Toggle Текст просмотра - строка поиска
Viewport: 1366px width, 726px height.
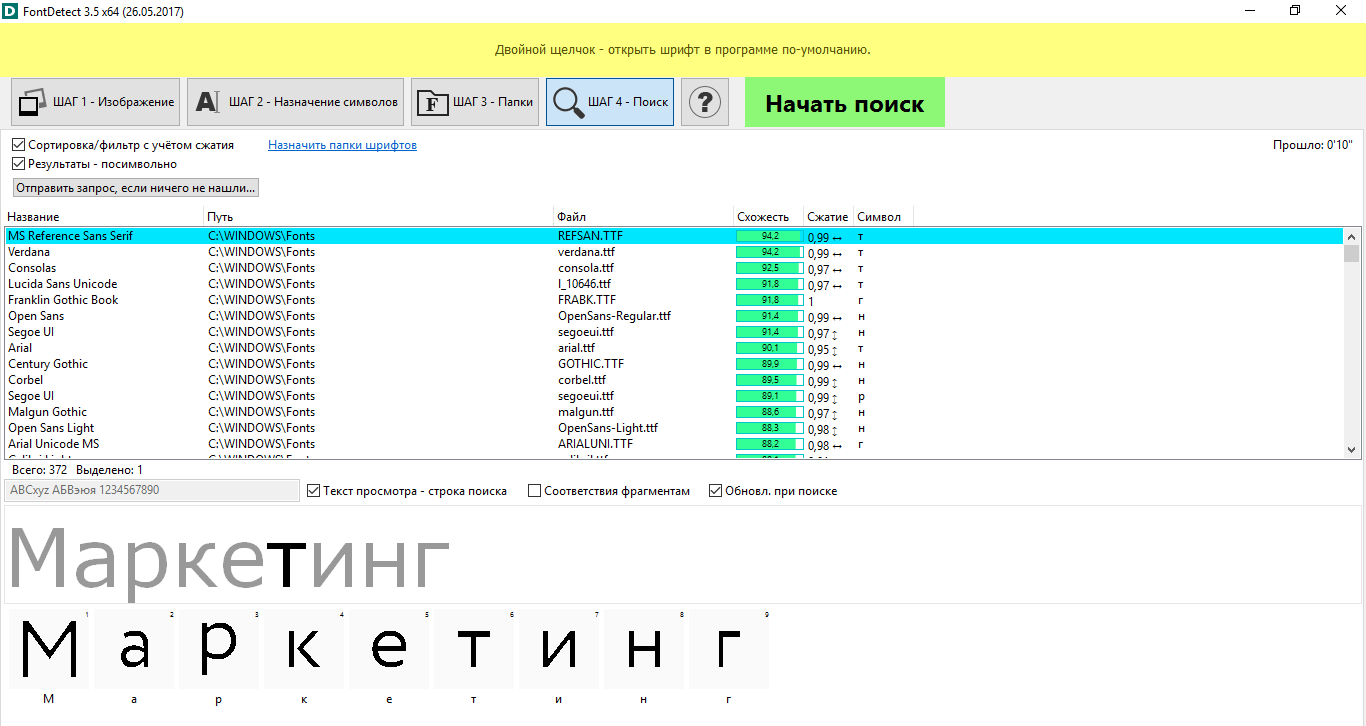(x=313, y=490)
